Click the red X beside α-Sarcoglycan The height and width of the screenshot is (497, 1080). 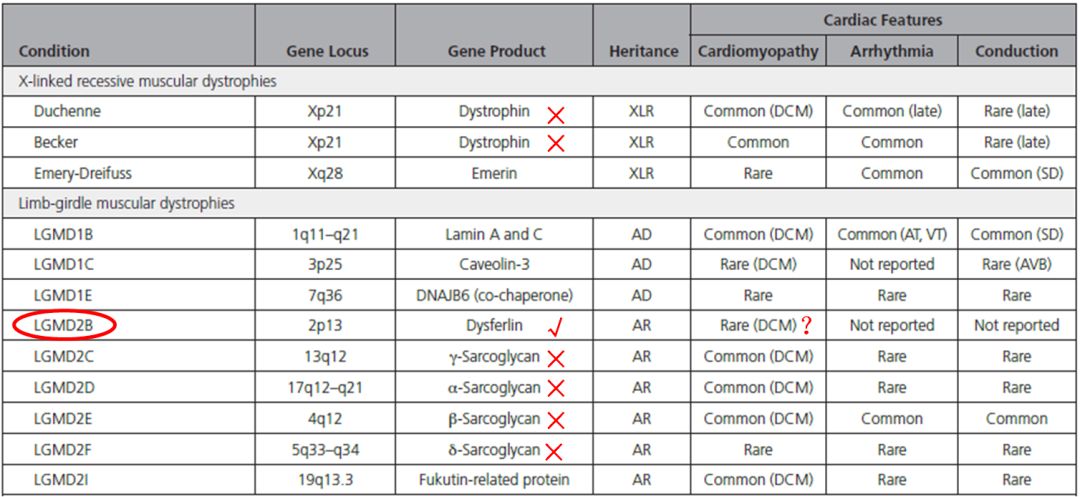tap(556, 389)
